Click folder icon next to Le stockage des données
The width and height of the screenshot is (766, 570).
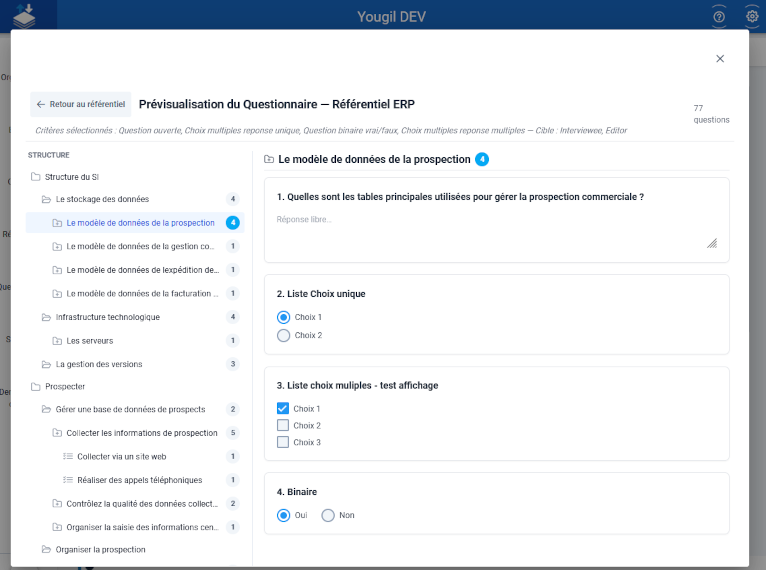[46, 199]
